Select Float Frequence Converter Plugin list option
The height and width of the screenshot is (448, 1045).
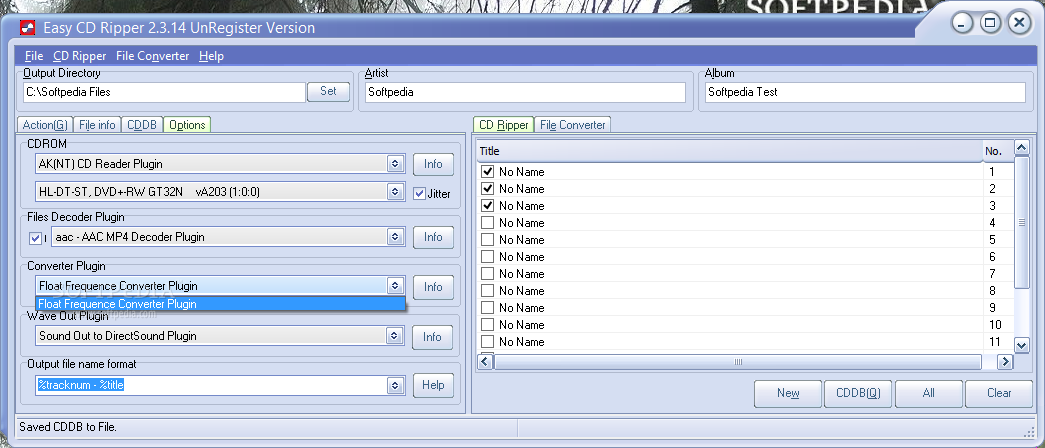point(221,304)
